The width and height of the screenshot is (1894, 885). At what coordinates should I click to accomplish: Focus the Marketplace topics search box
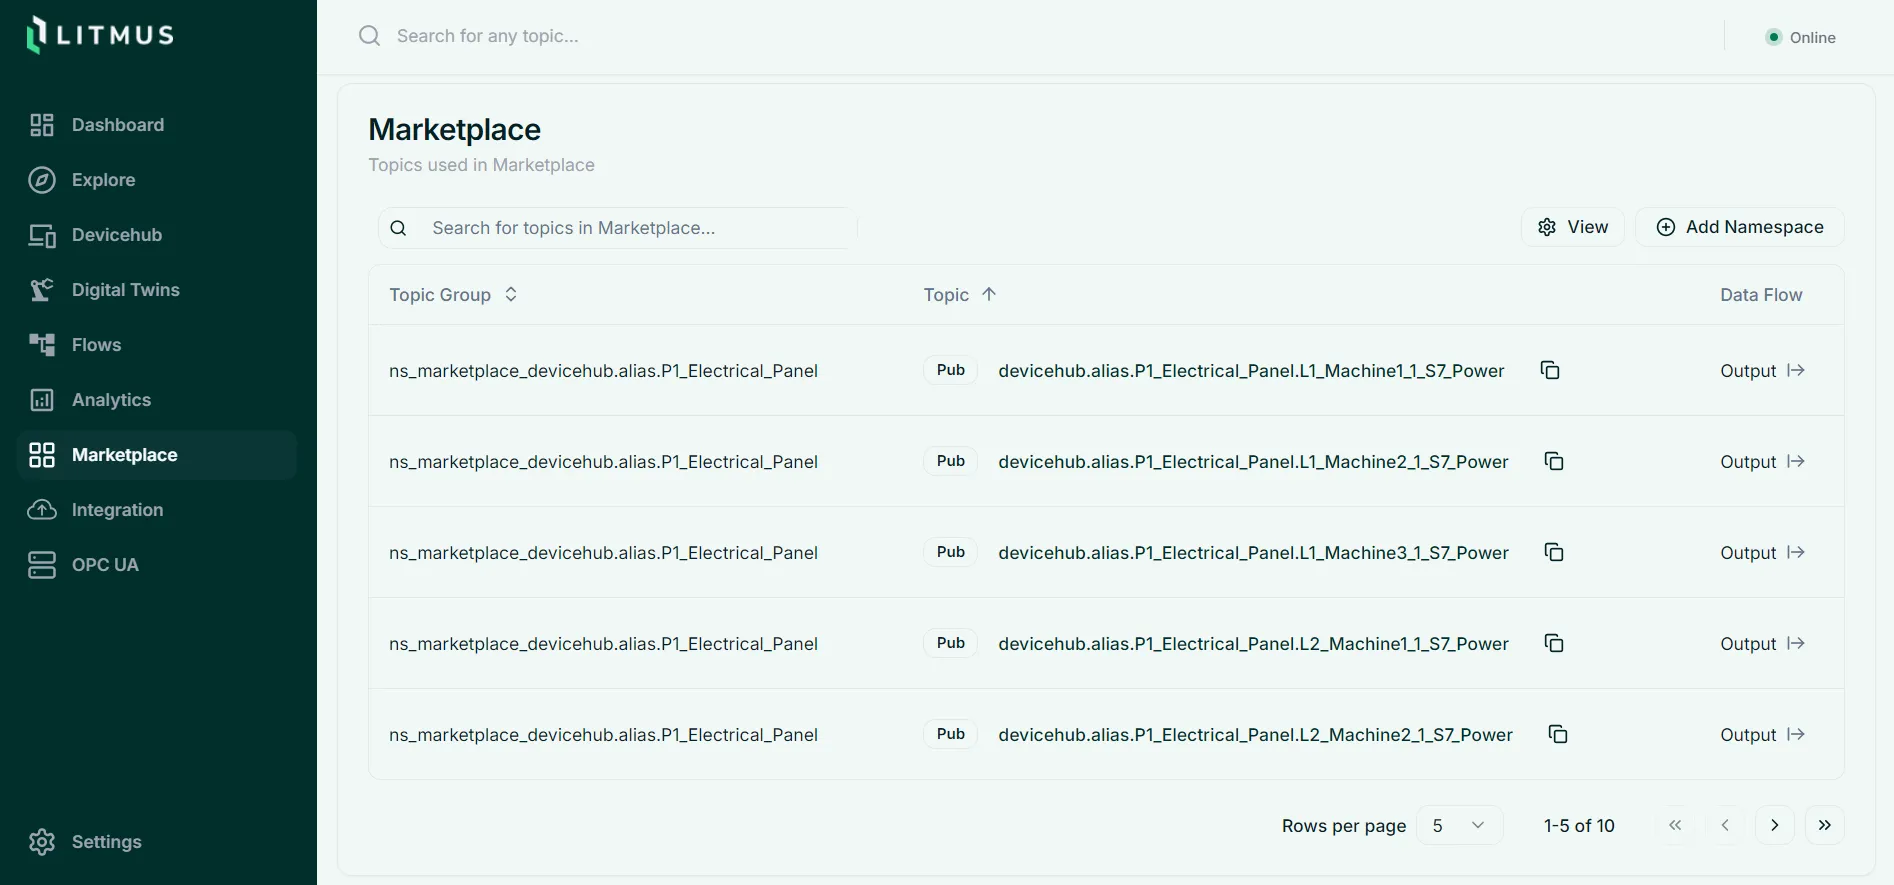[617, 228]
